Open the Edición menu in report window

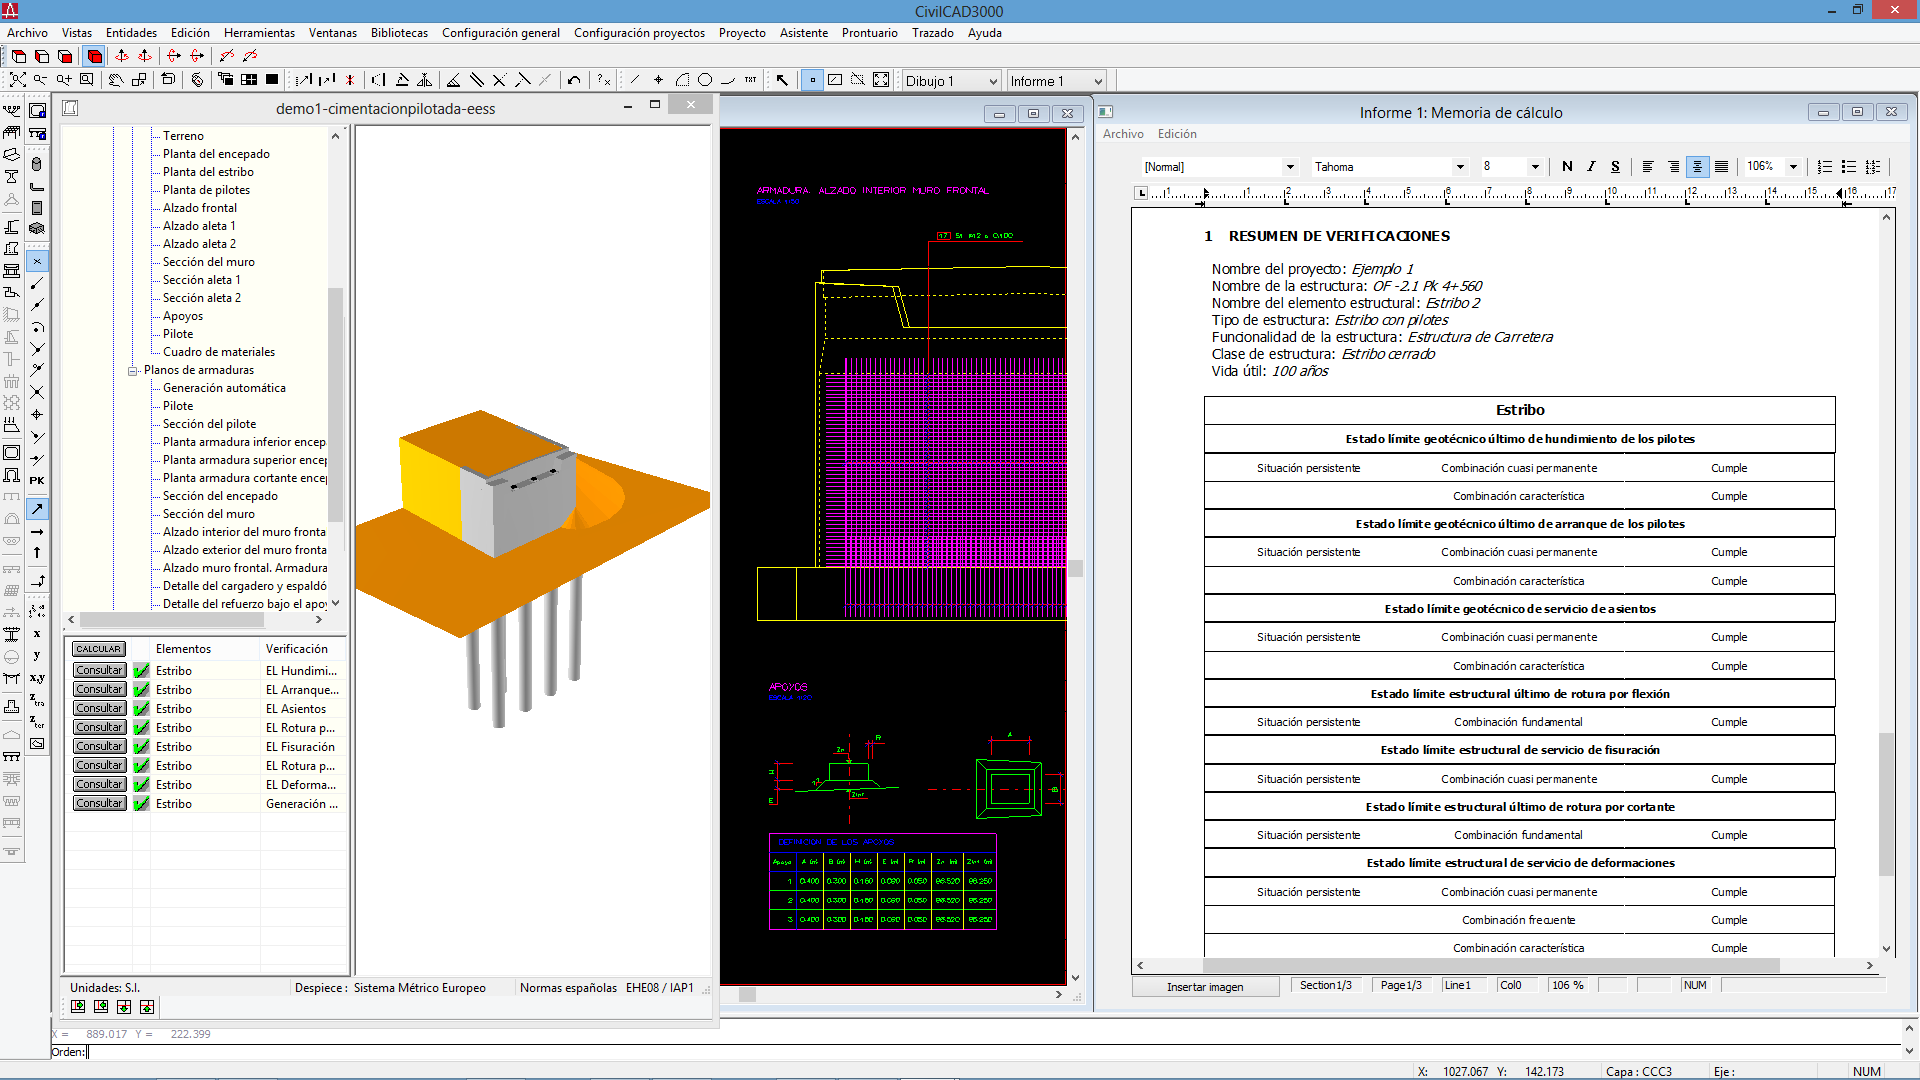point(1176,134)
